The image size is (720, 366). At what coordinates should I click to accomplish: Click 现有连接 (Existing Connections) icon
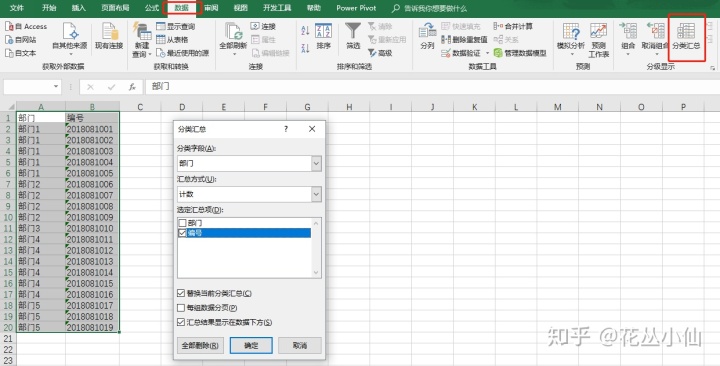109,31
